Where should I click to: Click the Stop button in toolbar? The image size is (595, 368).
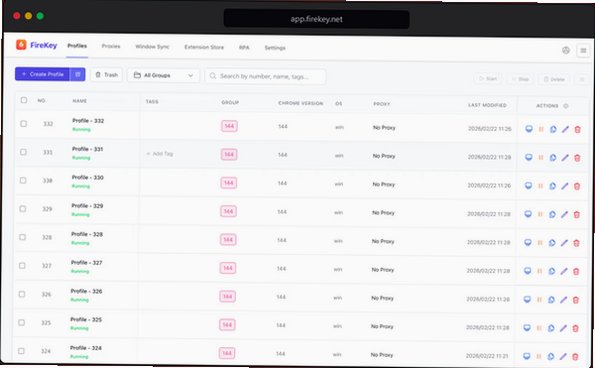click(520, 79)
